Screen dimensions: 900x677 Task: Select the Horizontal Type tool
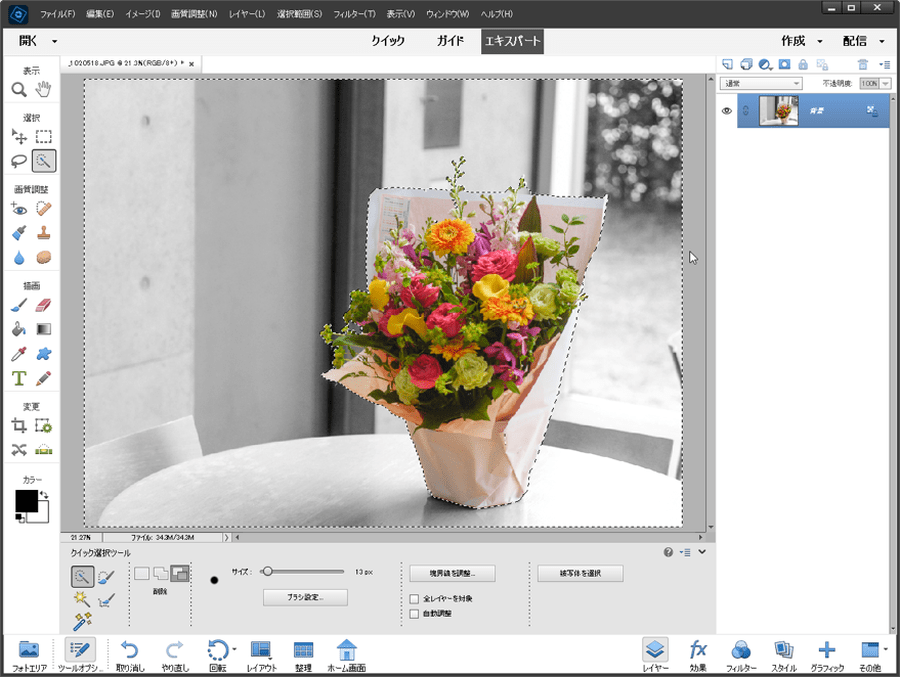[x=19, y=378]
